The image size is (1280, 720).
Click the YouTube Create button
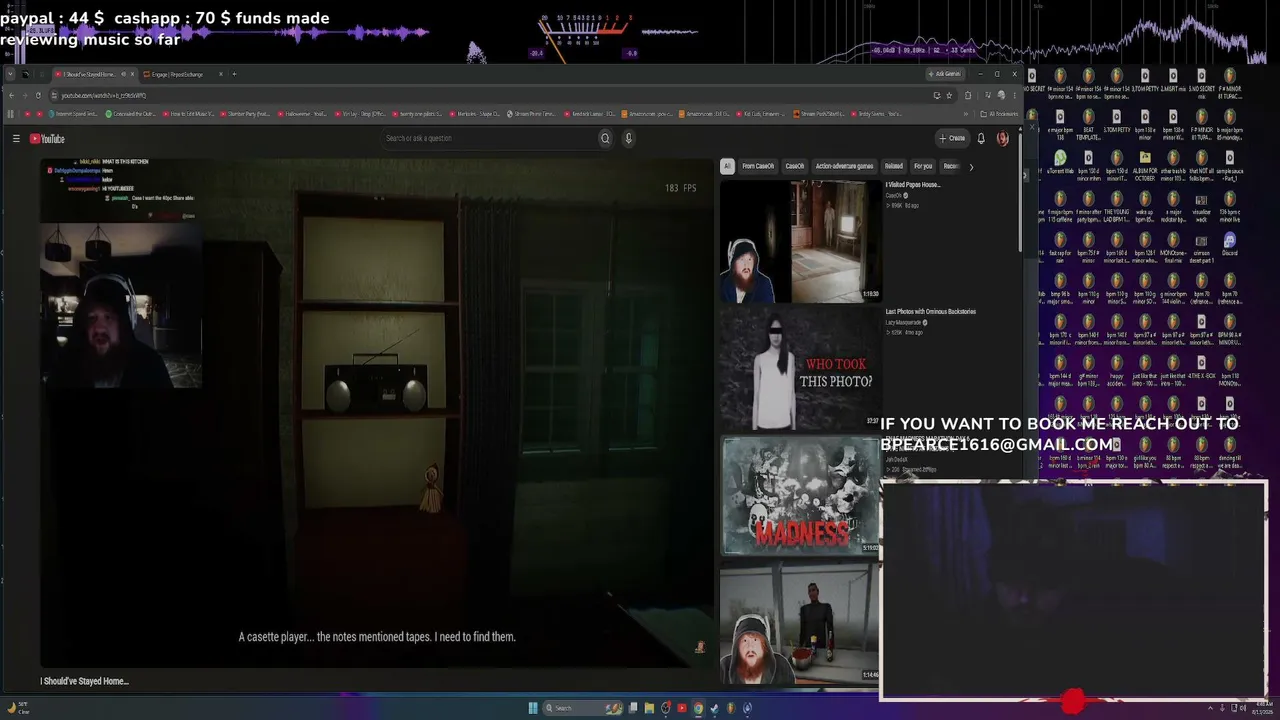(952, 138)
